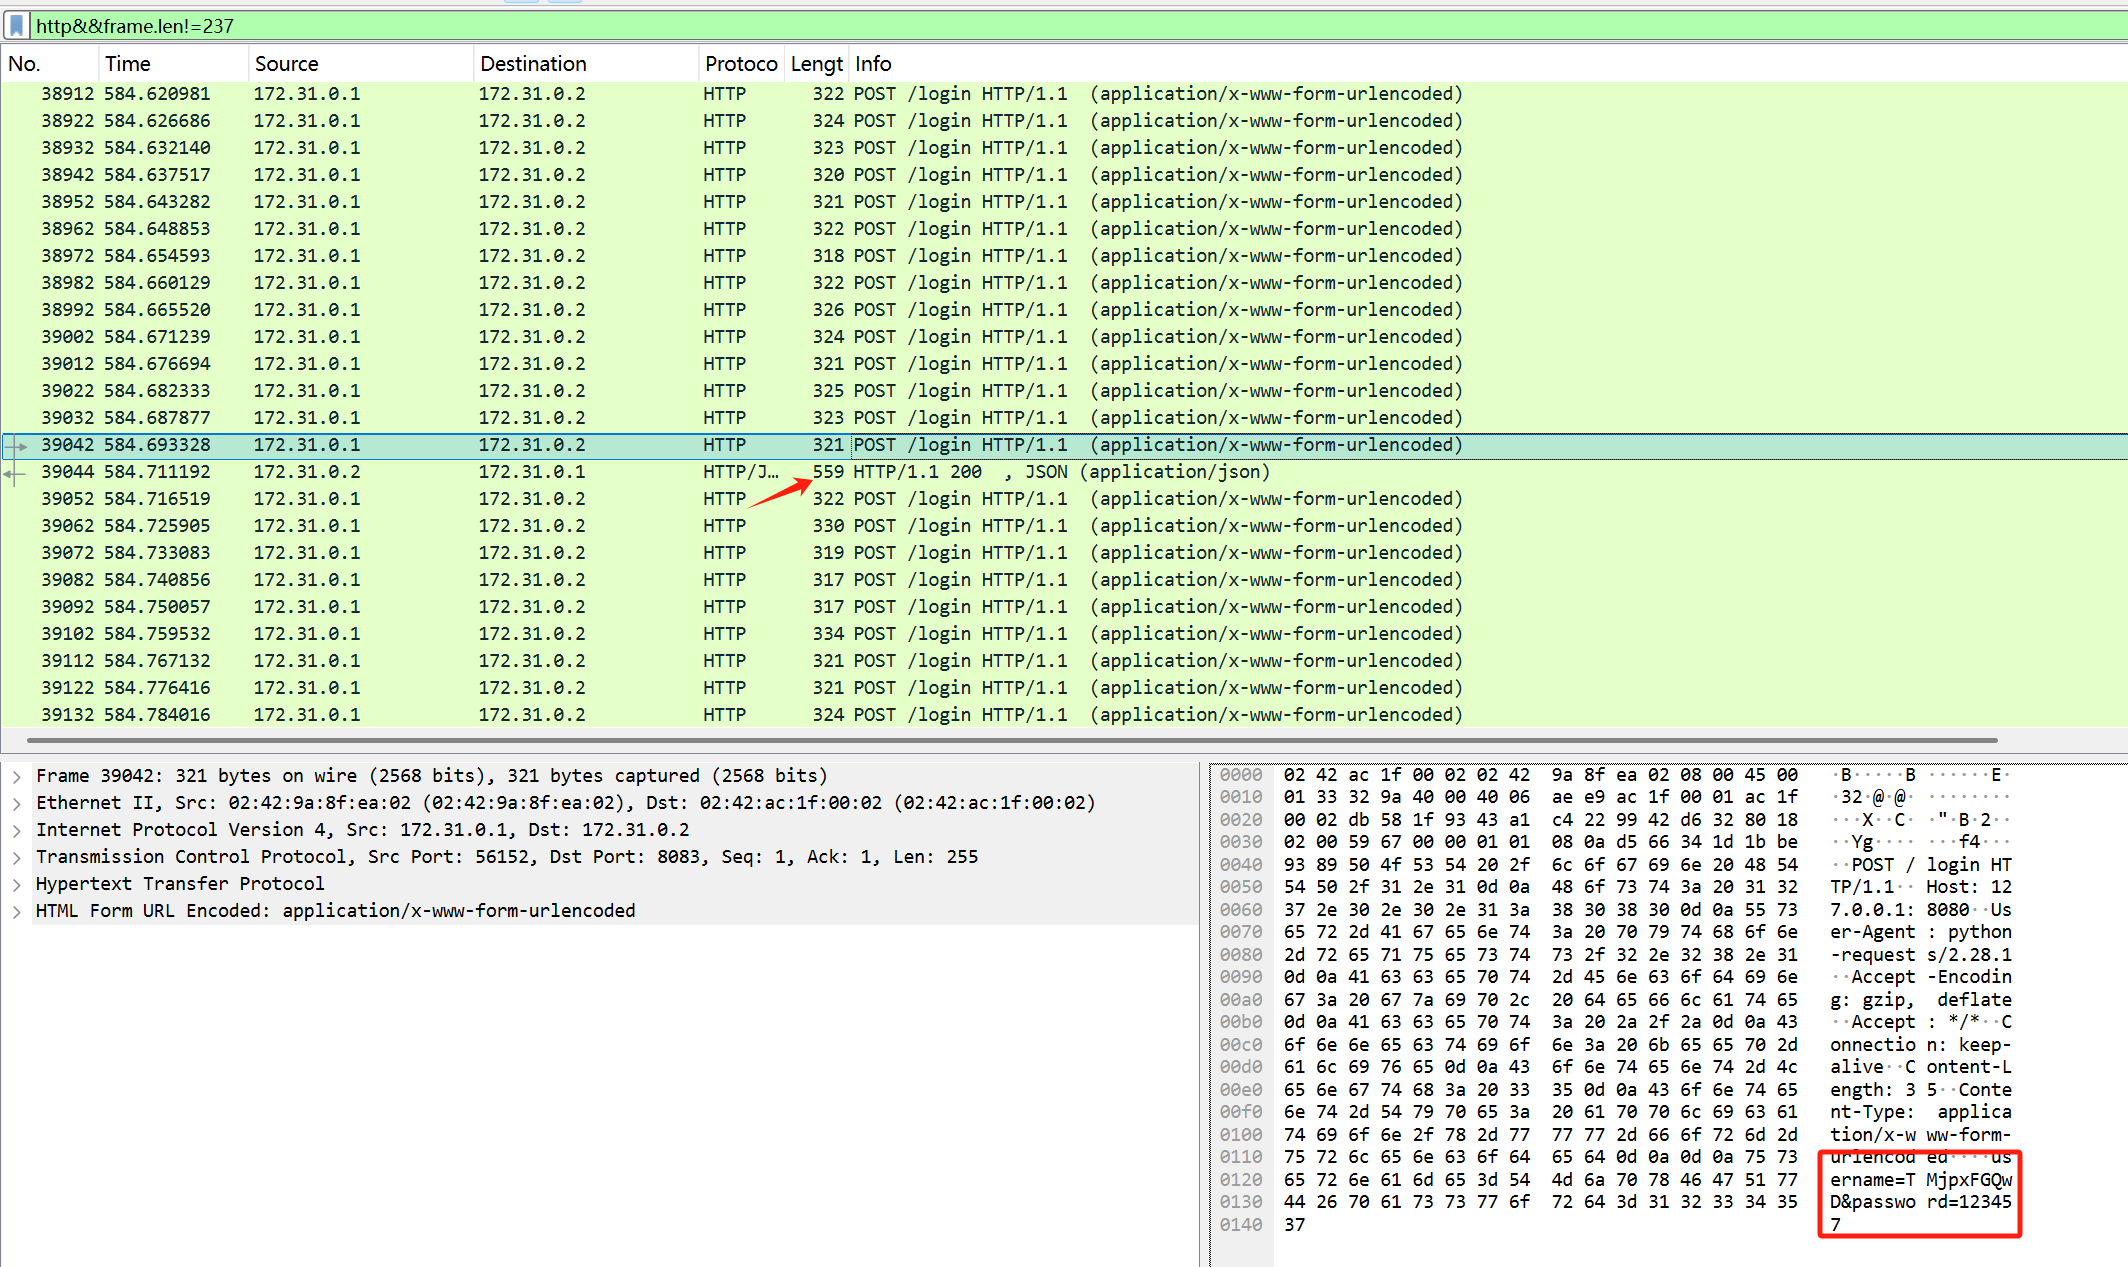This screenshot has width=2128, height=1267.
Task: Expand Internet Protocol Version 4 node
Action: 17,830
